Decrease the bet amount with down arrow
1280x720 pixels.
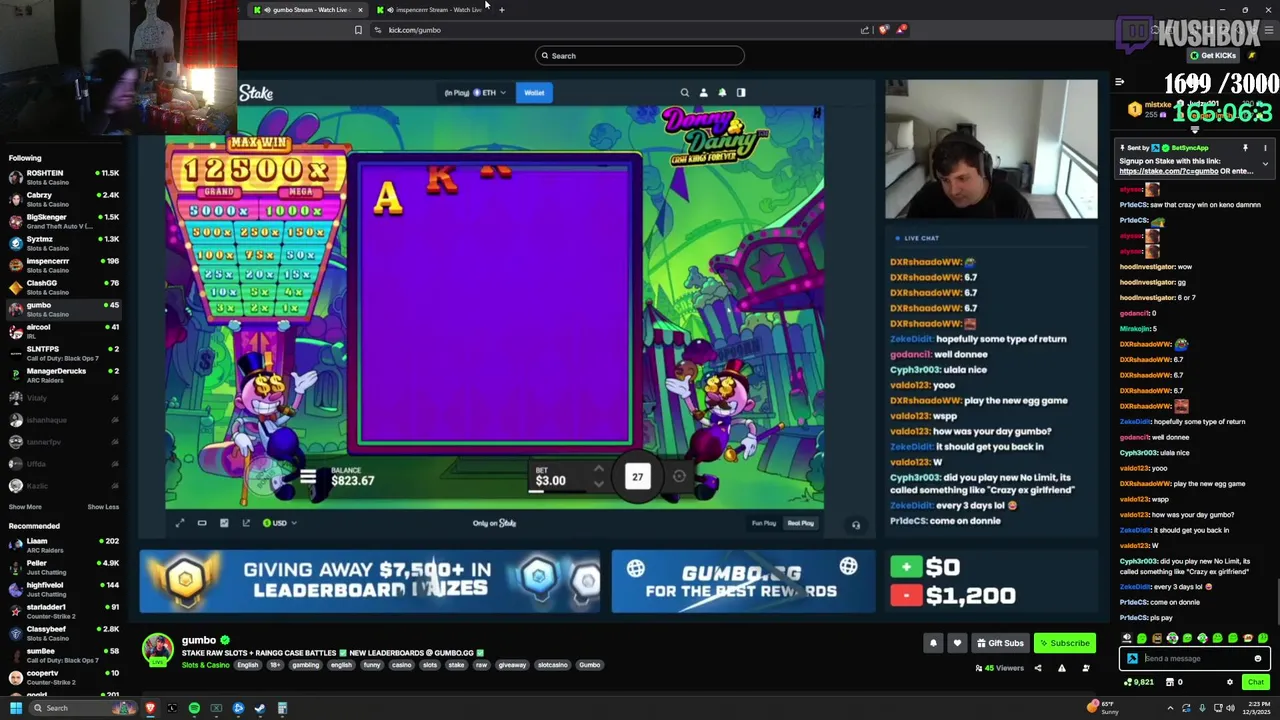pyautogui.click(x=598, y=485)
